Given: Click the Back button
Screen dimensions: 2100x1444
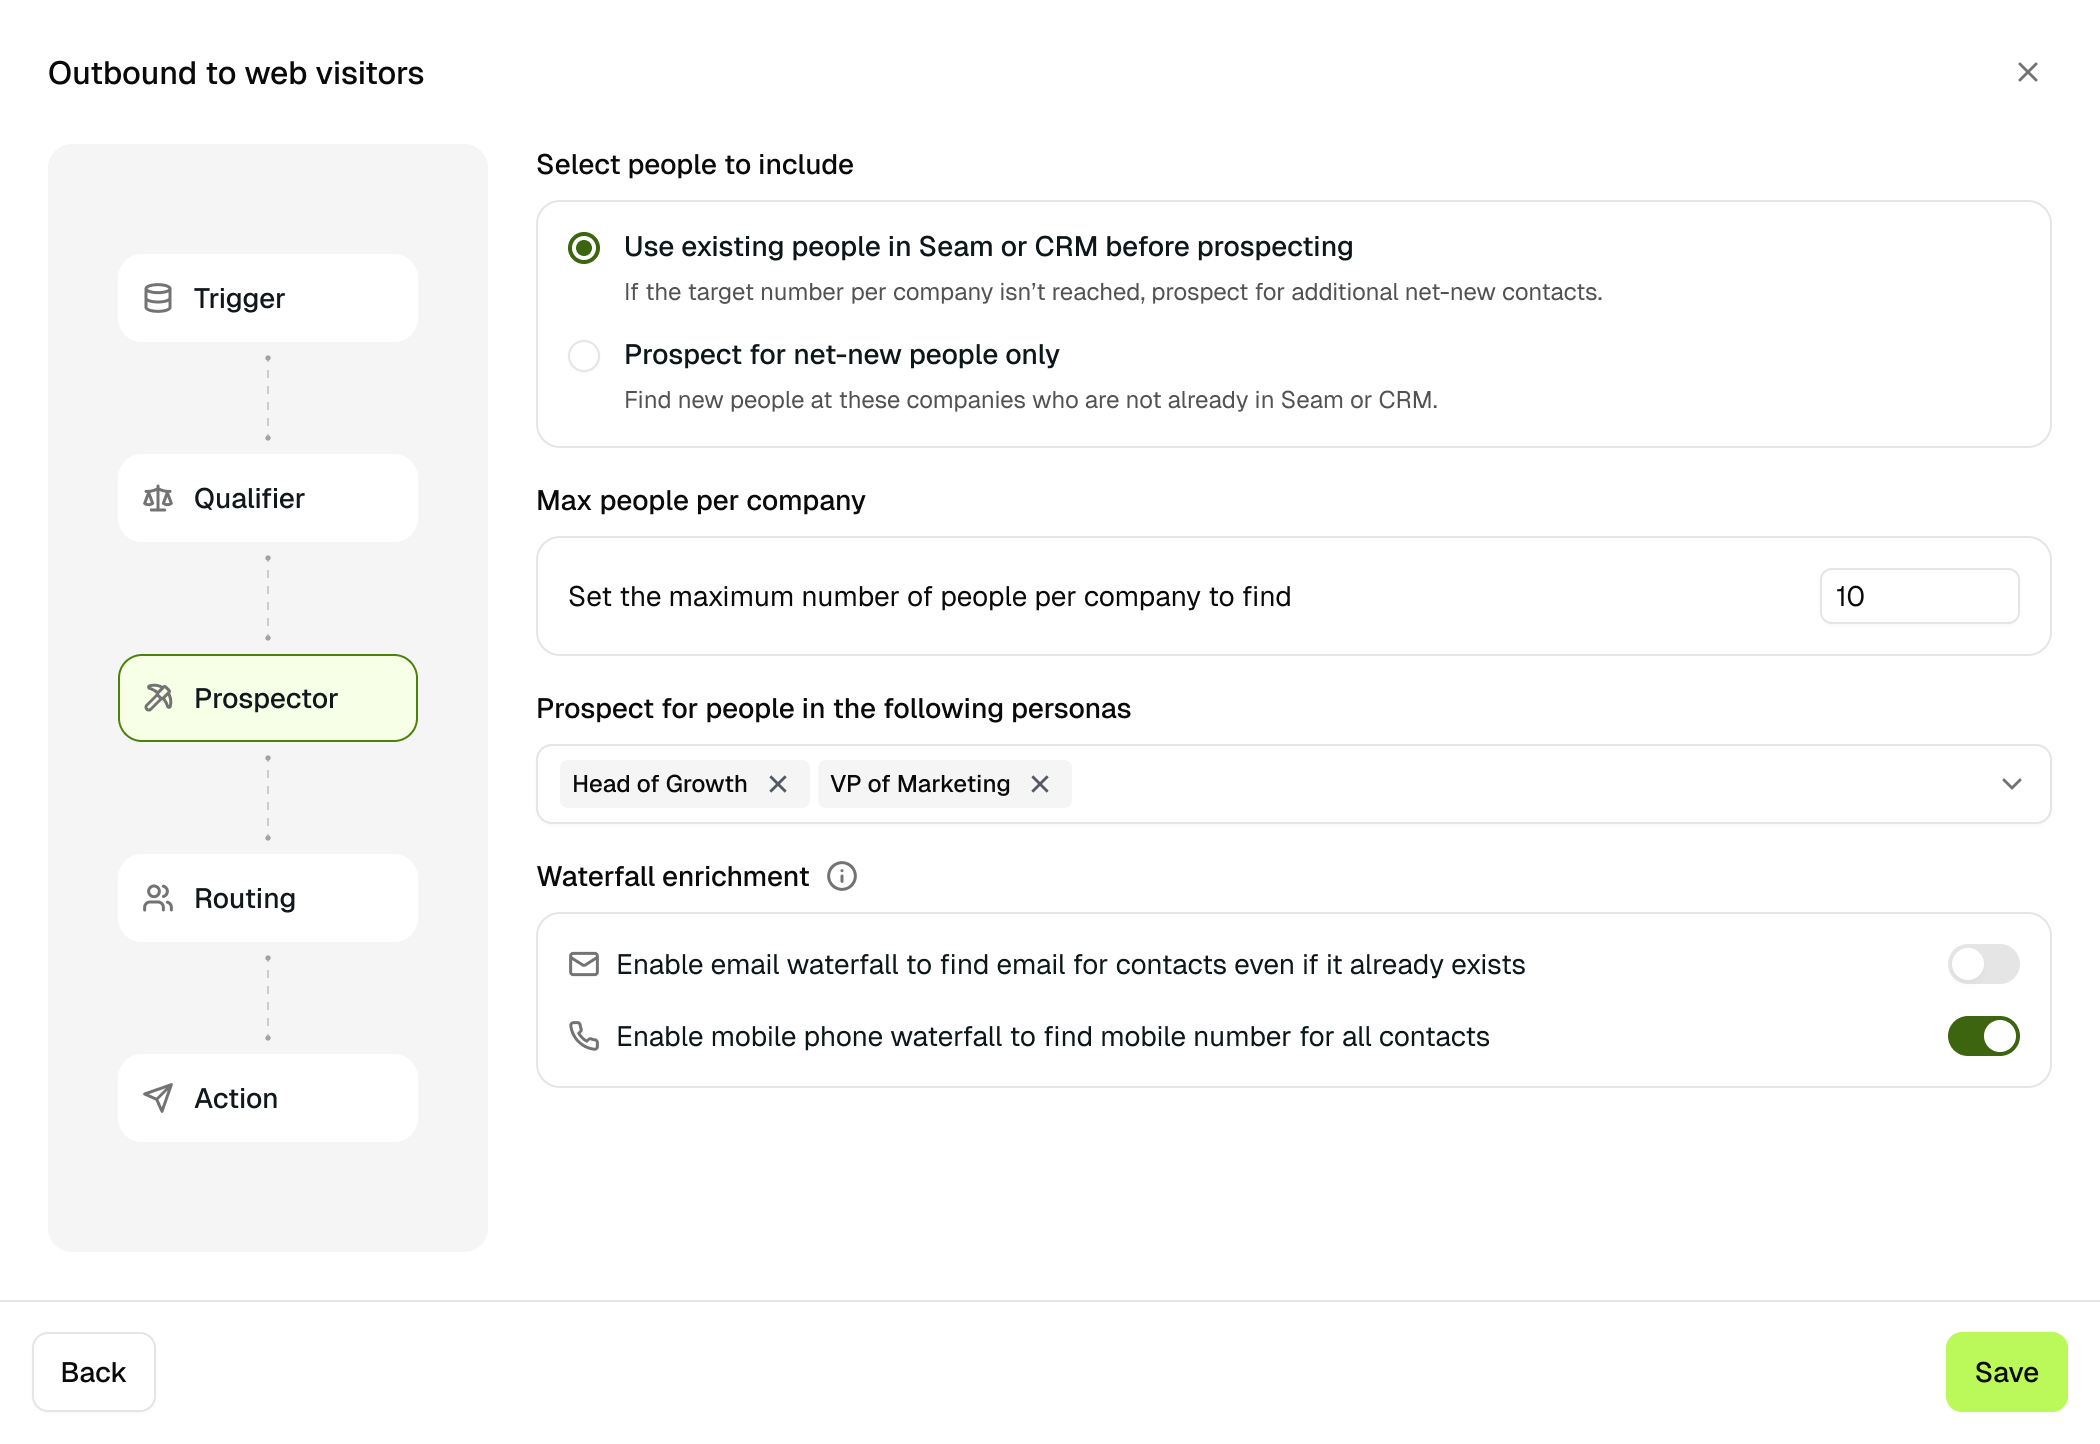Looking at the screenshot, I should 94,1372.
